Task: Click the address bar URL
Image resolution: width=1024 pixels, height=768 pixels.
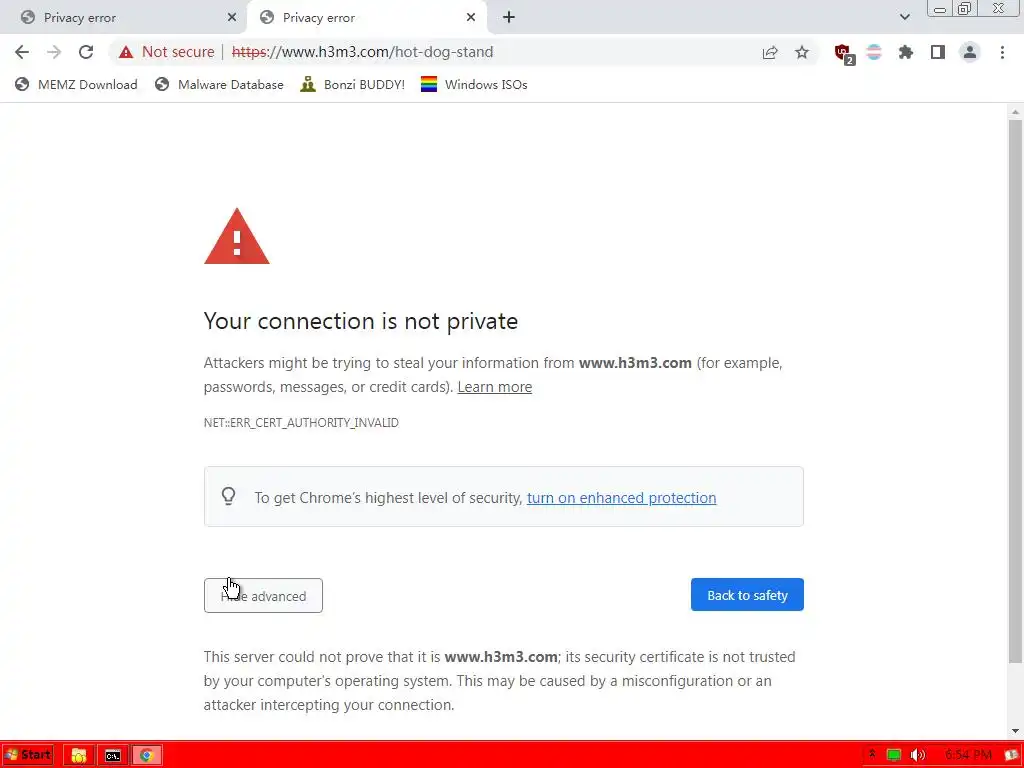Action: (362, 52)
